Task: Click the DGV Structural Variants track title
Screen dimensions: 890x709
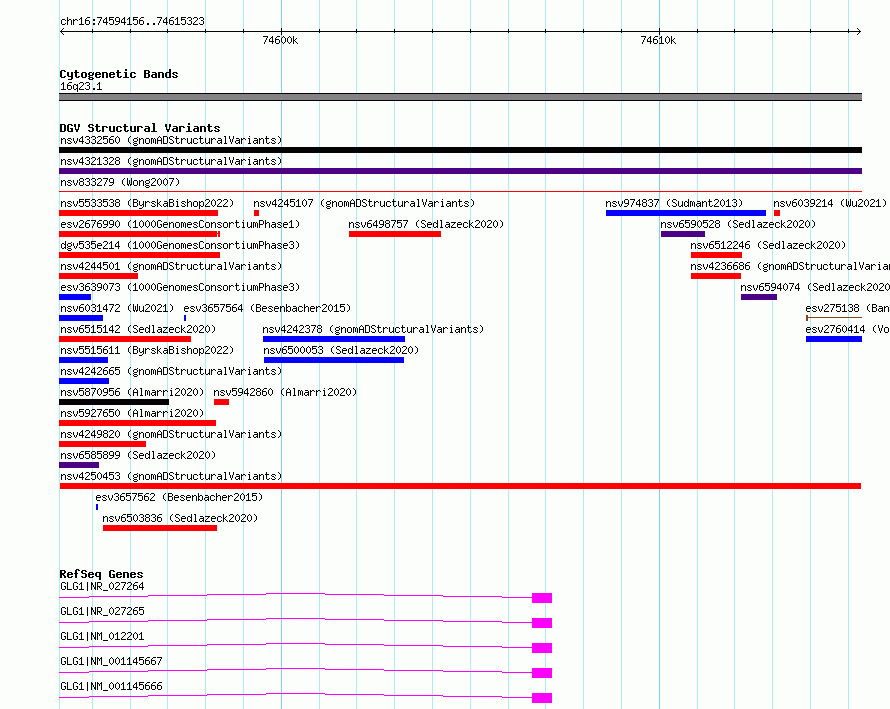Action: click(140, 128)
